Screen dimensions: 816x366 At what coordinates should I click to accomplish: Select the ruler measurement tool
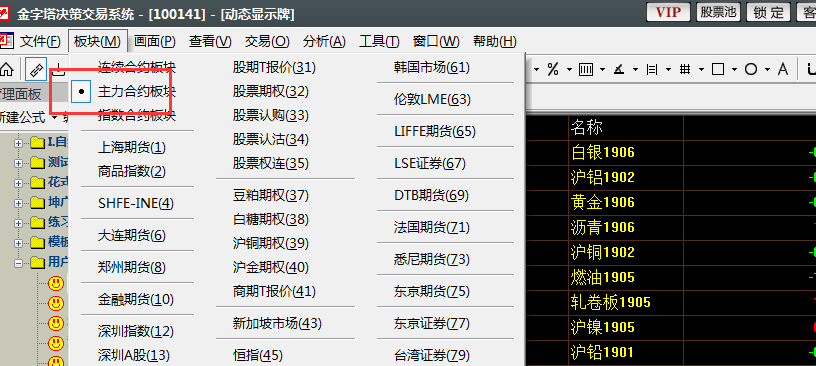pos(36,69)
